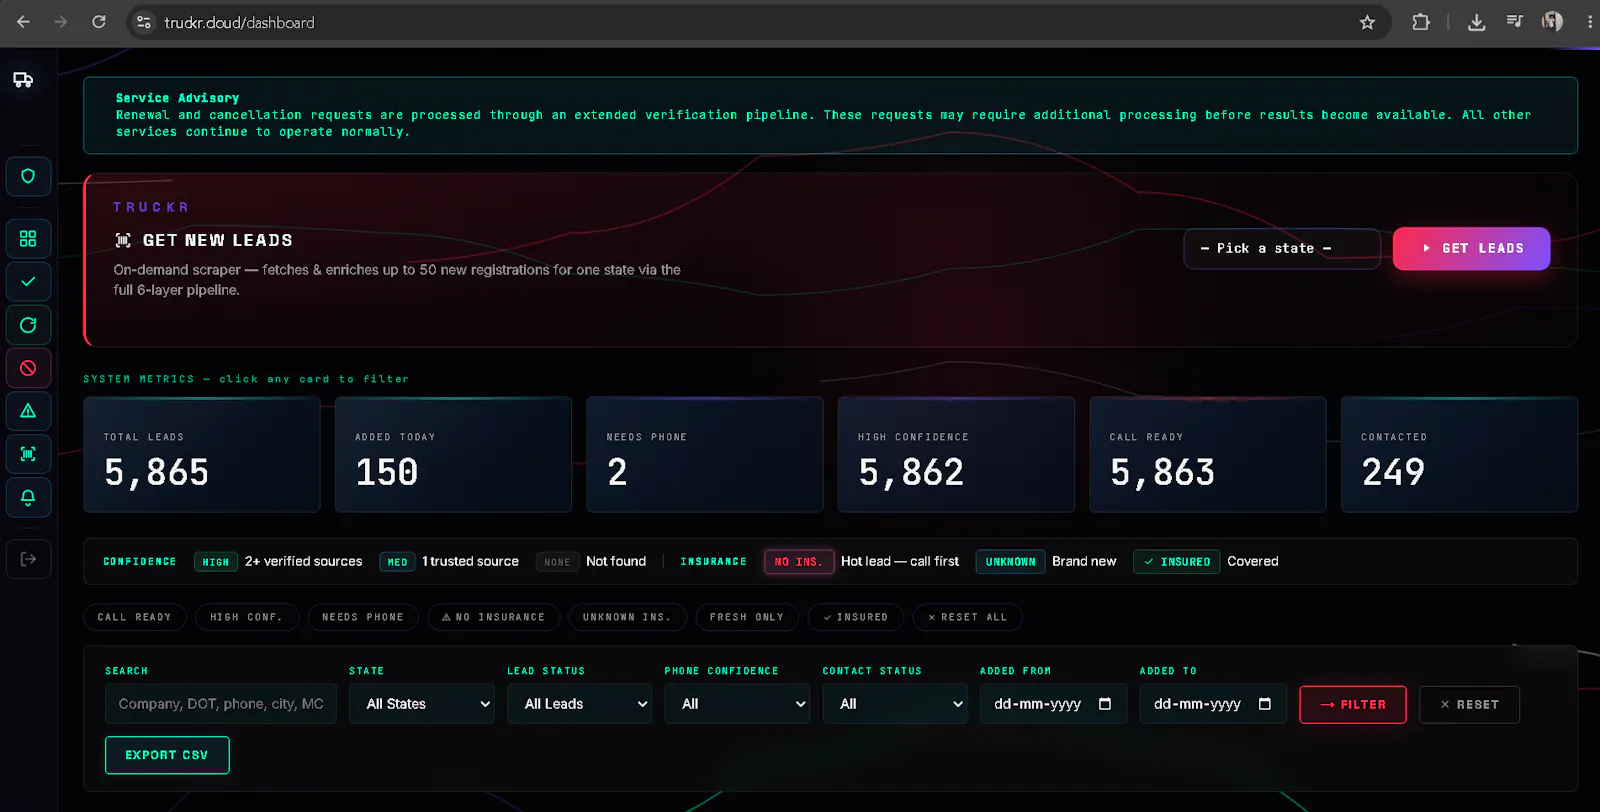Toggle the Needs Phone quick filter chip
Screen dimensions: 1600x812
coord(363,617)
